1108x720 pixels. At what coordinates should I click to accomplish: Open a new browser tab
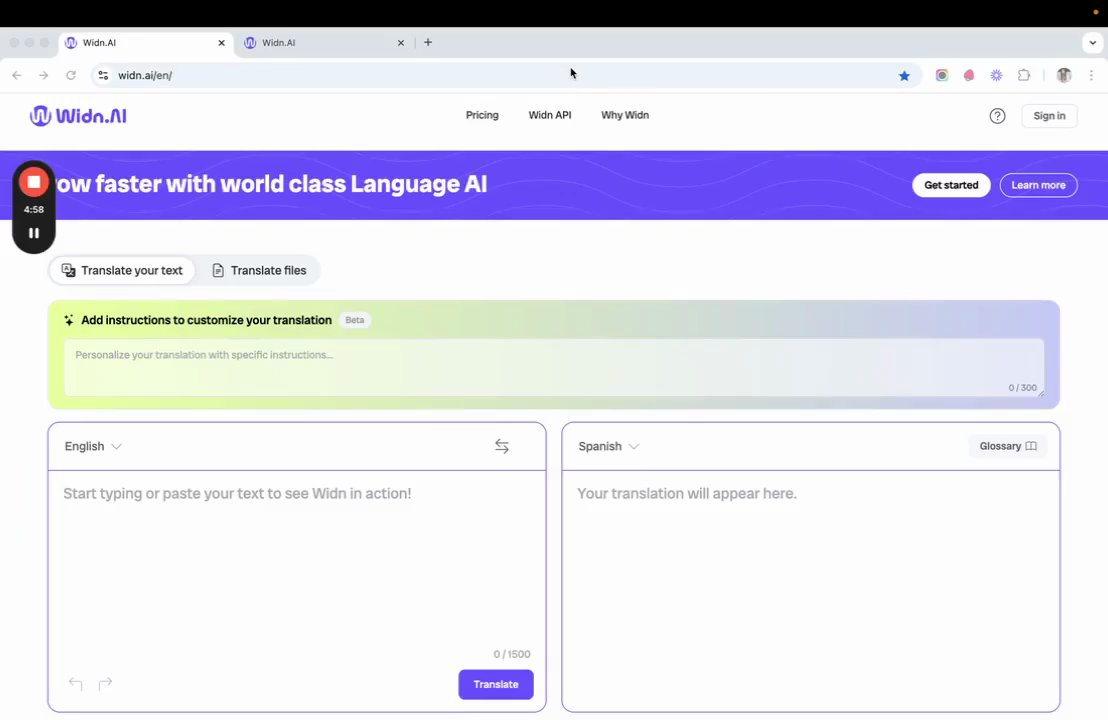(x=428, y=42)
